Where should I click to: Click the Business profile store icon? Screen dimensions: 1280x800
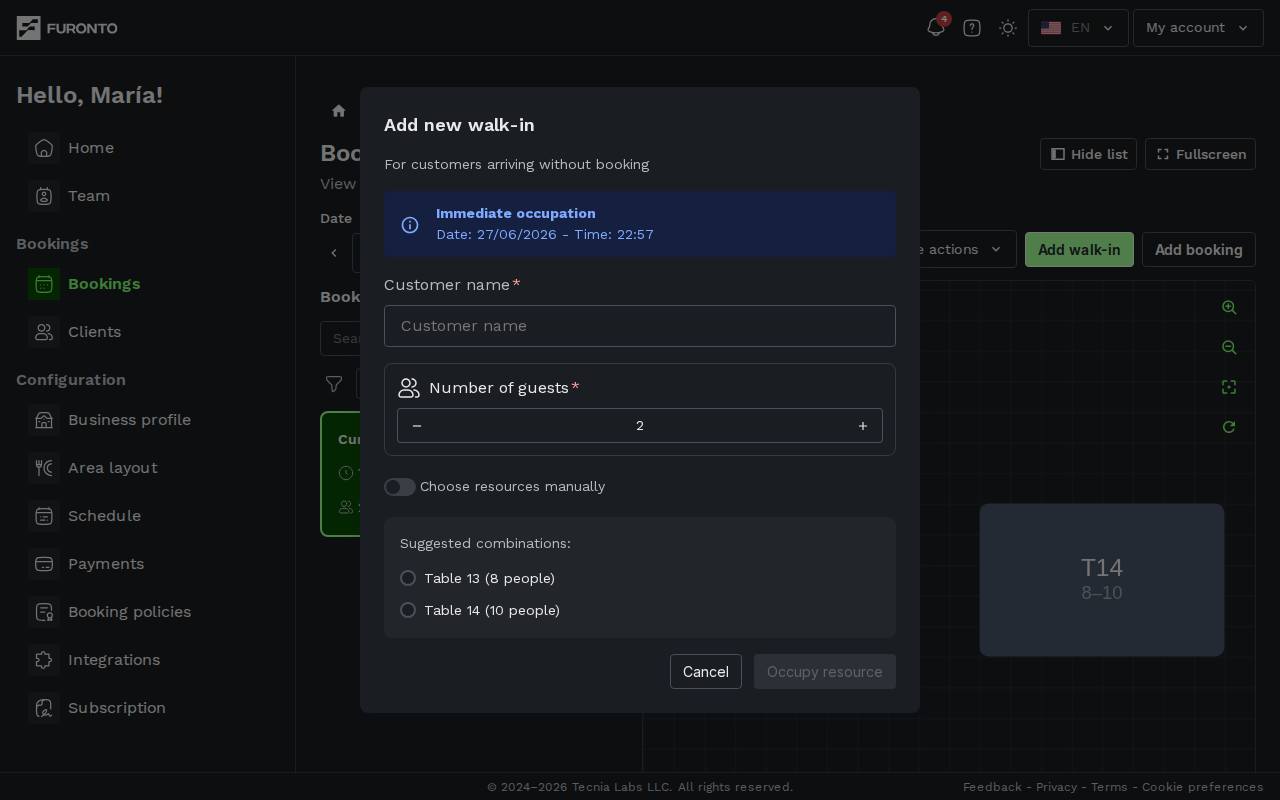[44, 420]
